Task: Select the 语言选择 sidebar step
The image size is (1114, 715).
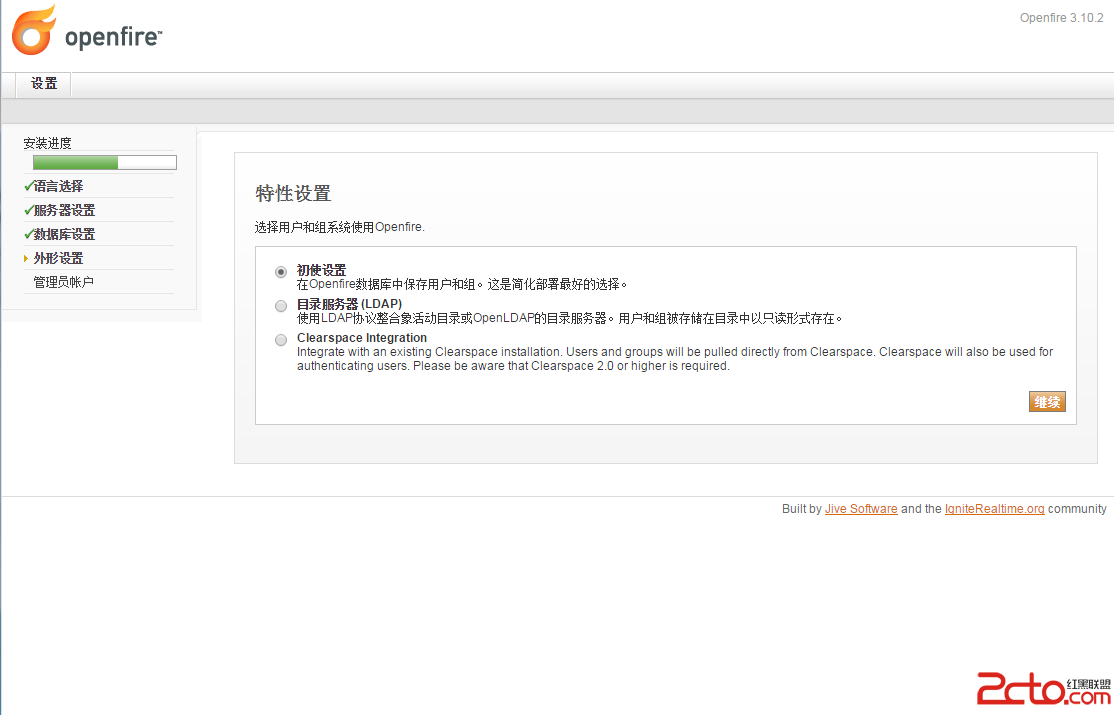Action: pyautogui.click(x=58, y=186)
